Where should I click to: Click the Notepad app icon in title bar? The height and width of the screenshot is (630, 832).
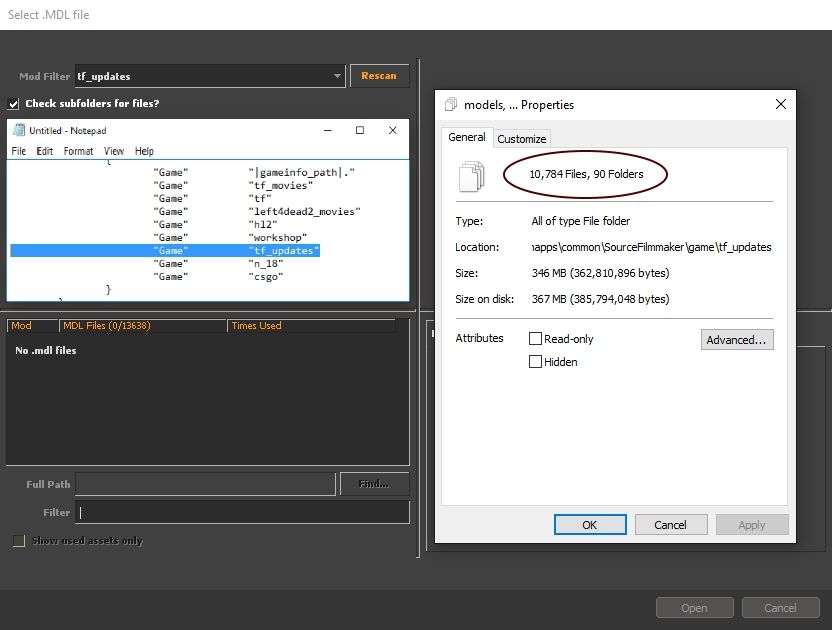19,131
